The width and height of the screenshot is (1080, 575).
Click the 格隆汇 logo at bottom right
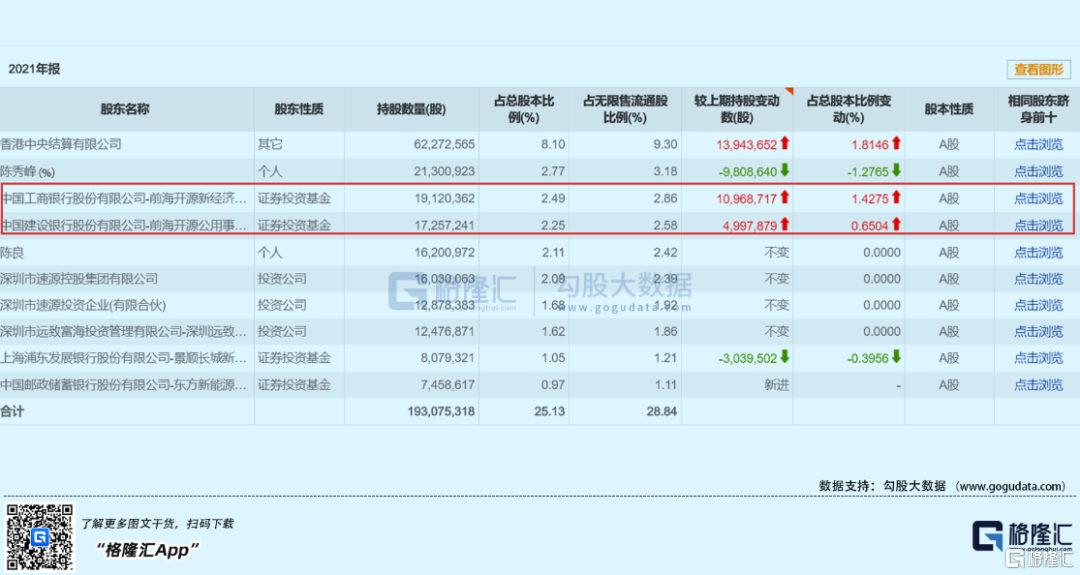[1022, 537]
